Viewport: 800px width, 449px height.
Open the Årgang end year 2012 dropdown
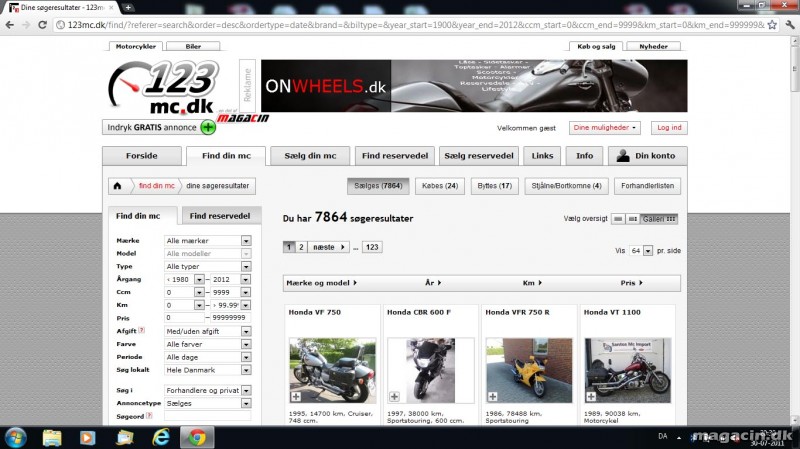[x=231, y=279]
